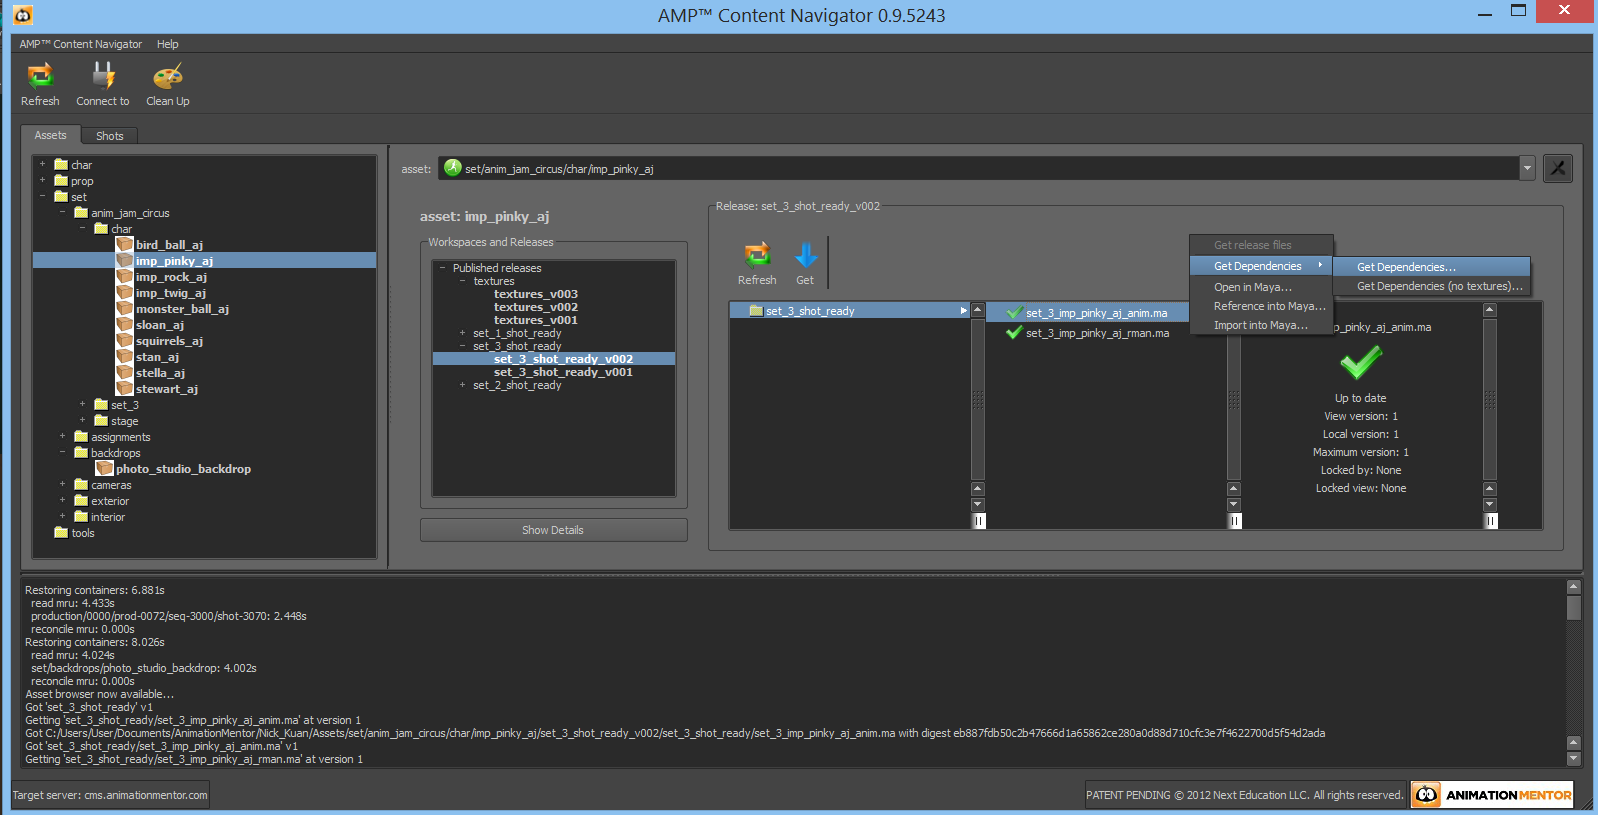
Task: Click the set_3_shot_ready folder icon in file browser
Action: (x=756, y=310)
